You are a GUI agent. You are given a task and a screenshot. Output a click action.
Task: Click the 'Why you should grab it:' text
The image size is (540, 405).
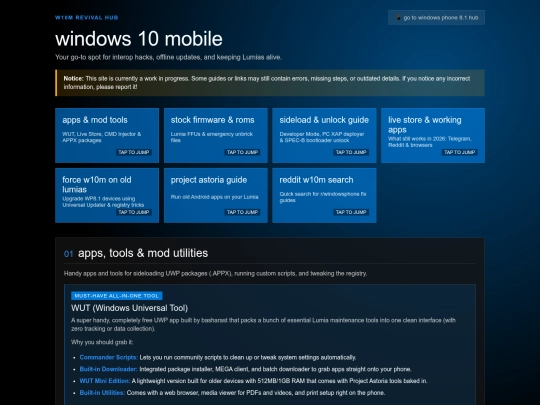[x=102, y=342]
